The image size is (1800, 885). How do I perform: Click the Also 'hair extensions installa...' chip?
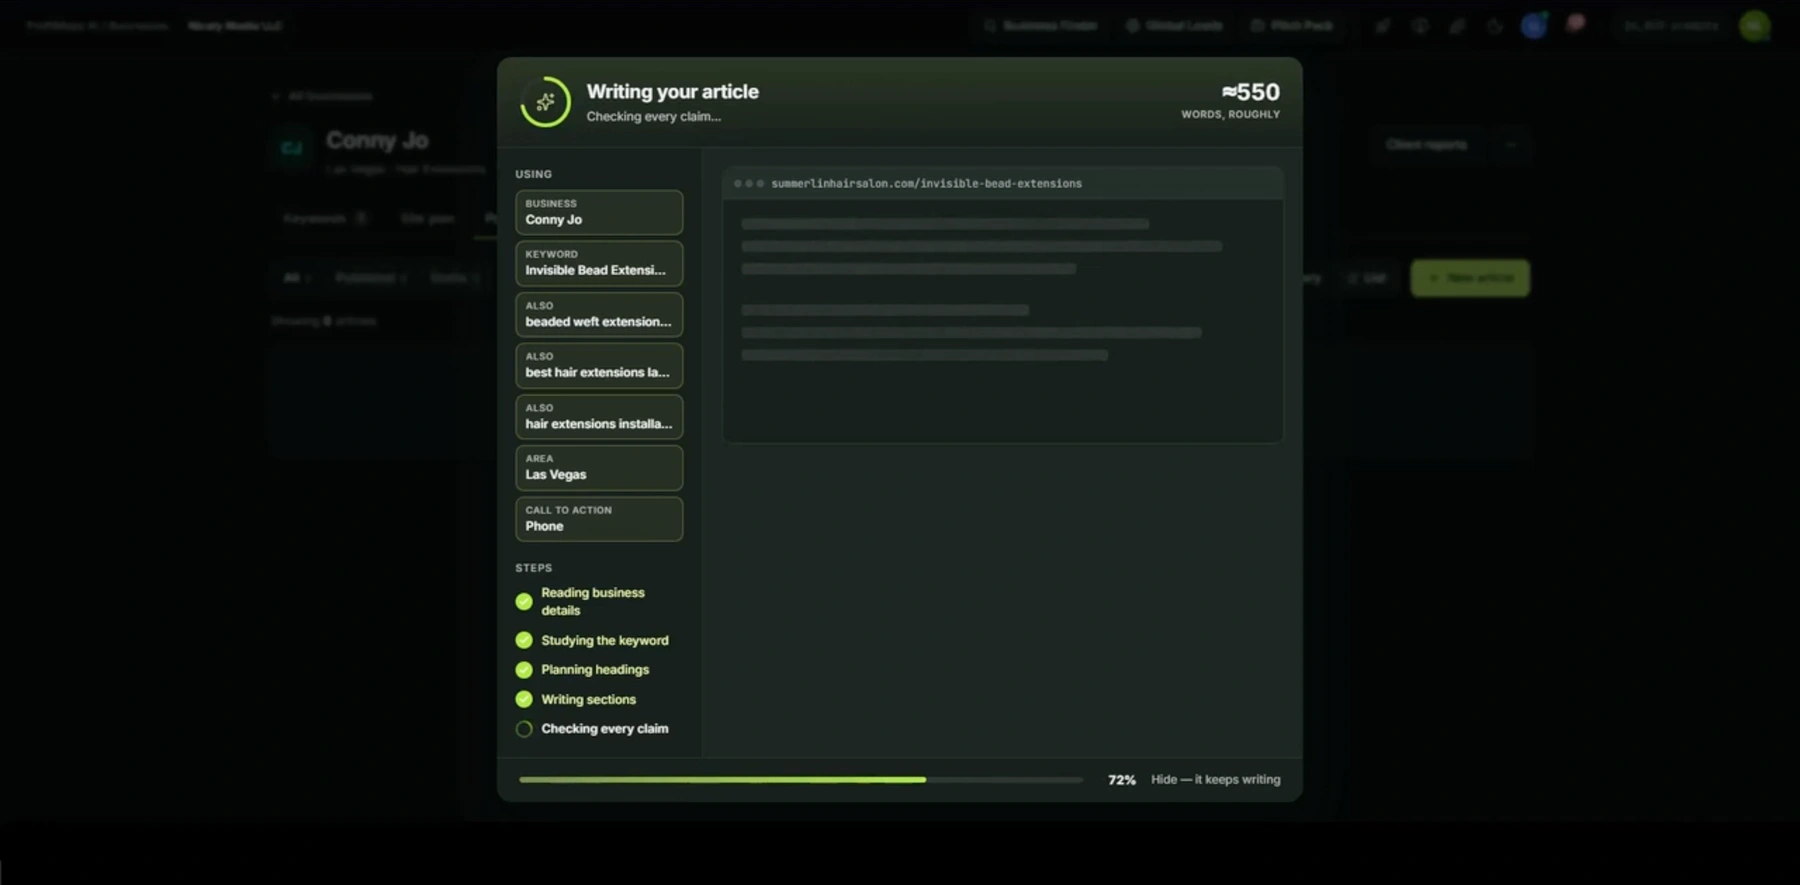[x=599, y=417]
